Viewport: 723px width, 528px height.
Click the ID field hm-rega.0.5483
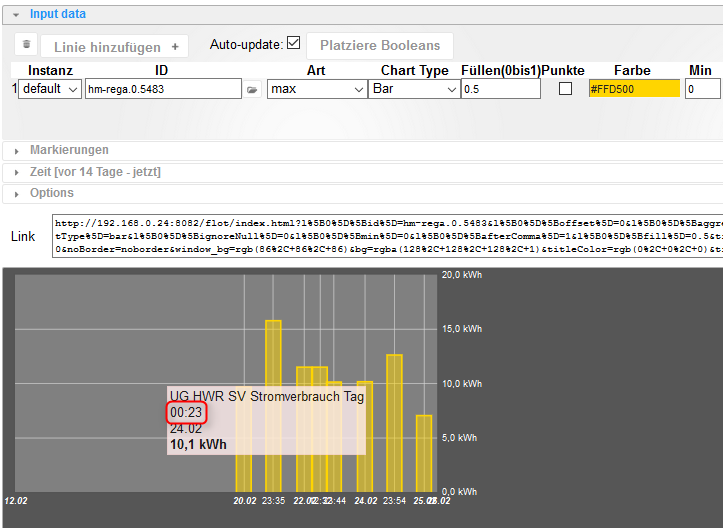point(163,89)
